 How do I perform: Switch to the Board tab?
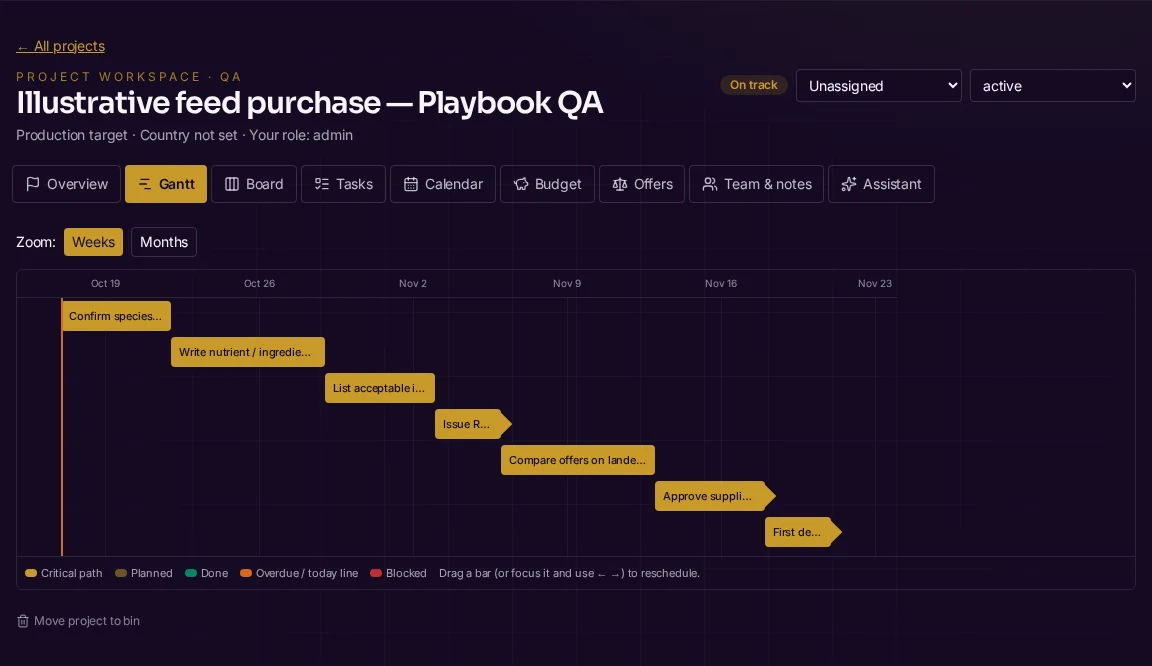tap(253, 184)
